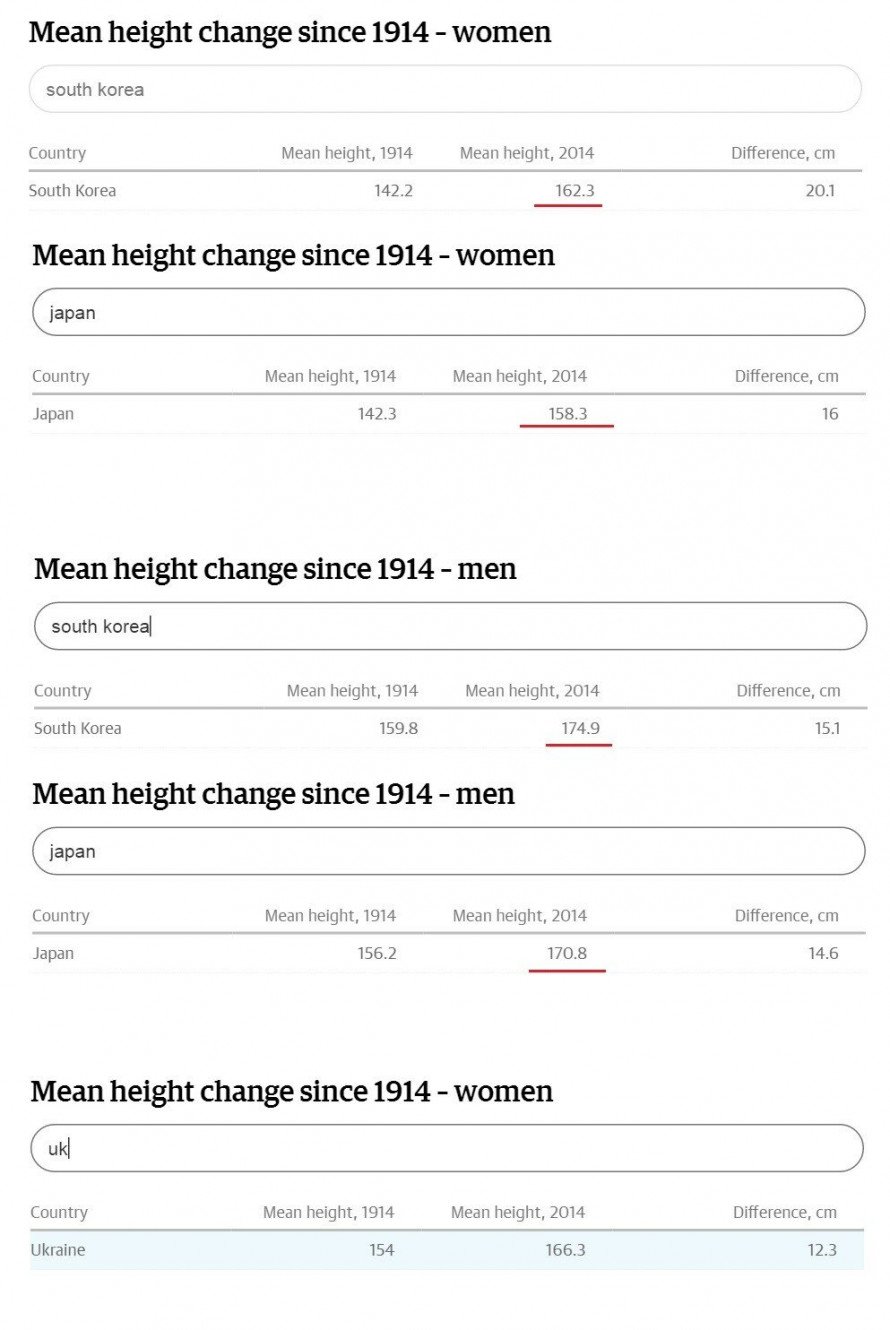
Task: Focus the "japan" search box above the 170.8 row
Action: click(448, 851)
